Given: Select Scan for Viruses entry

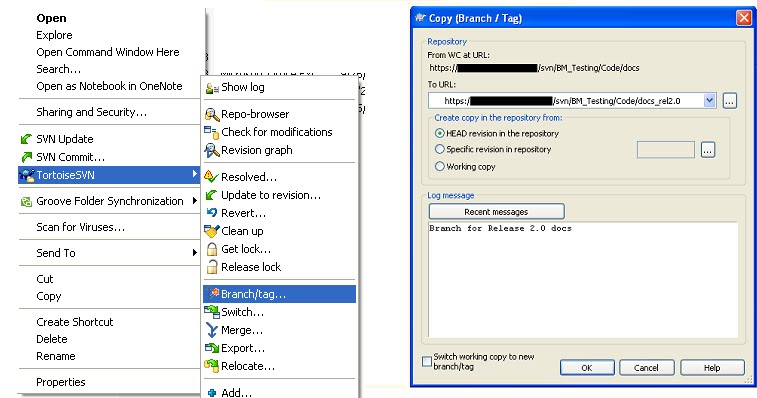Looking at the screenshot, I should (81, 227).
